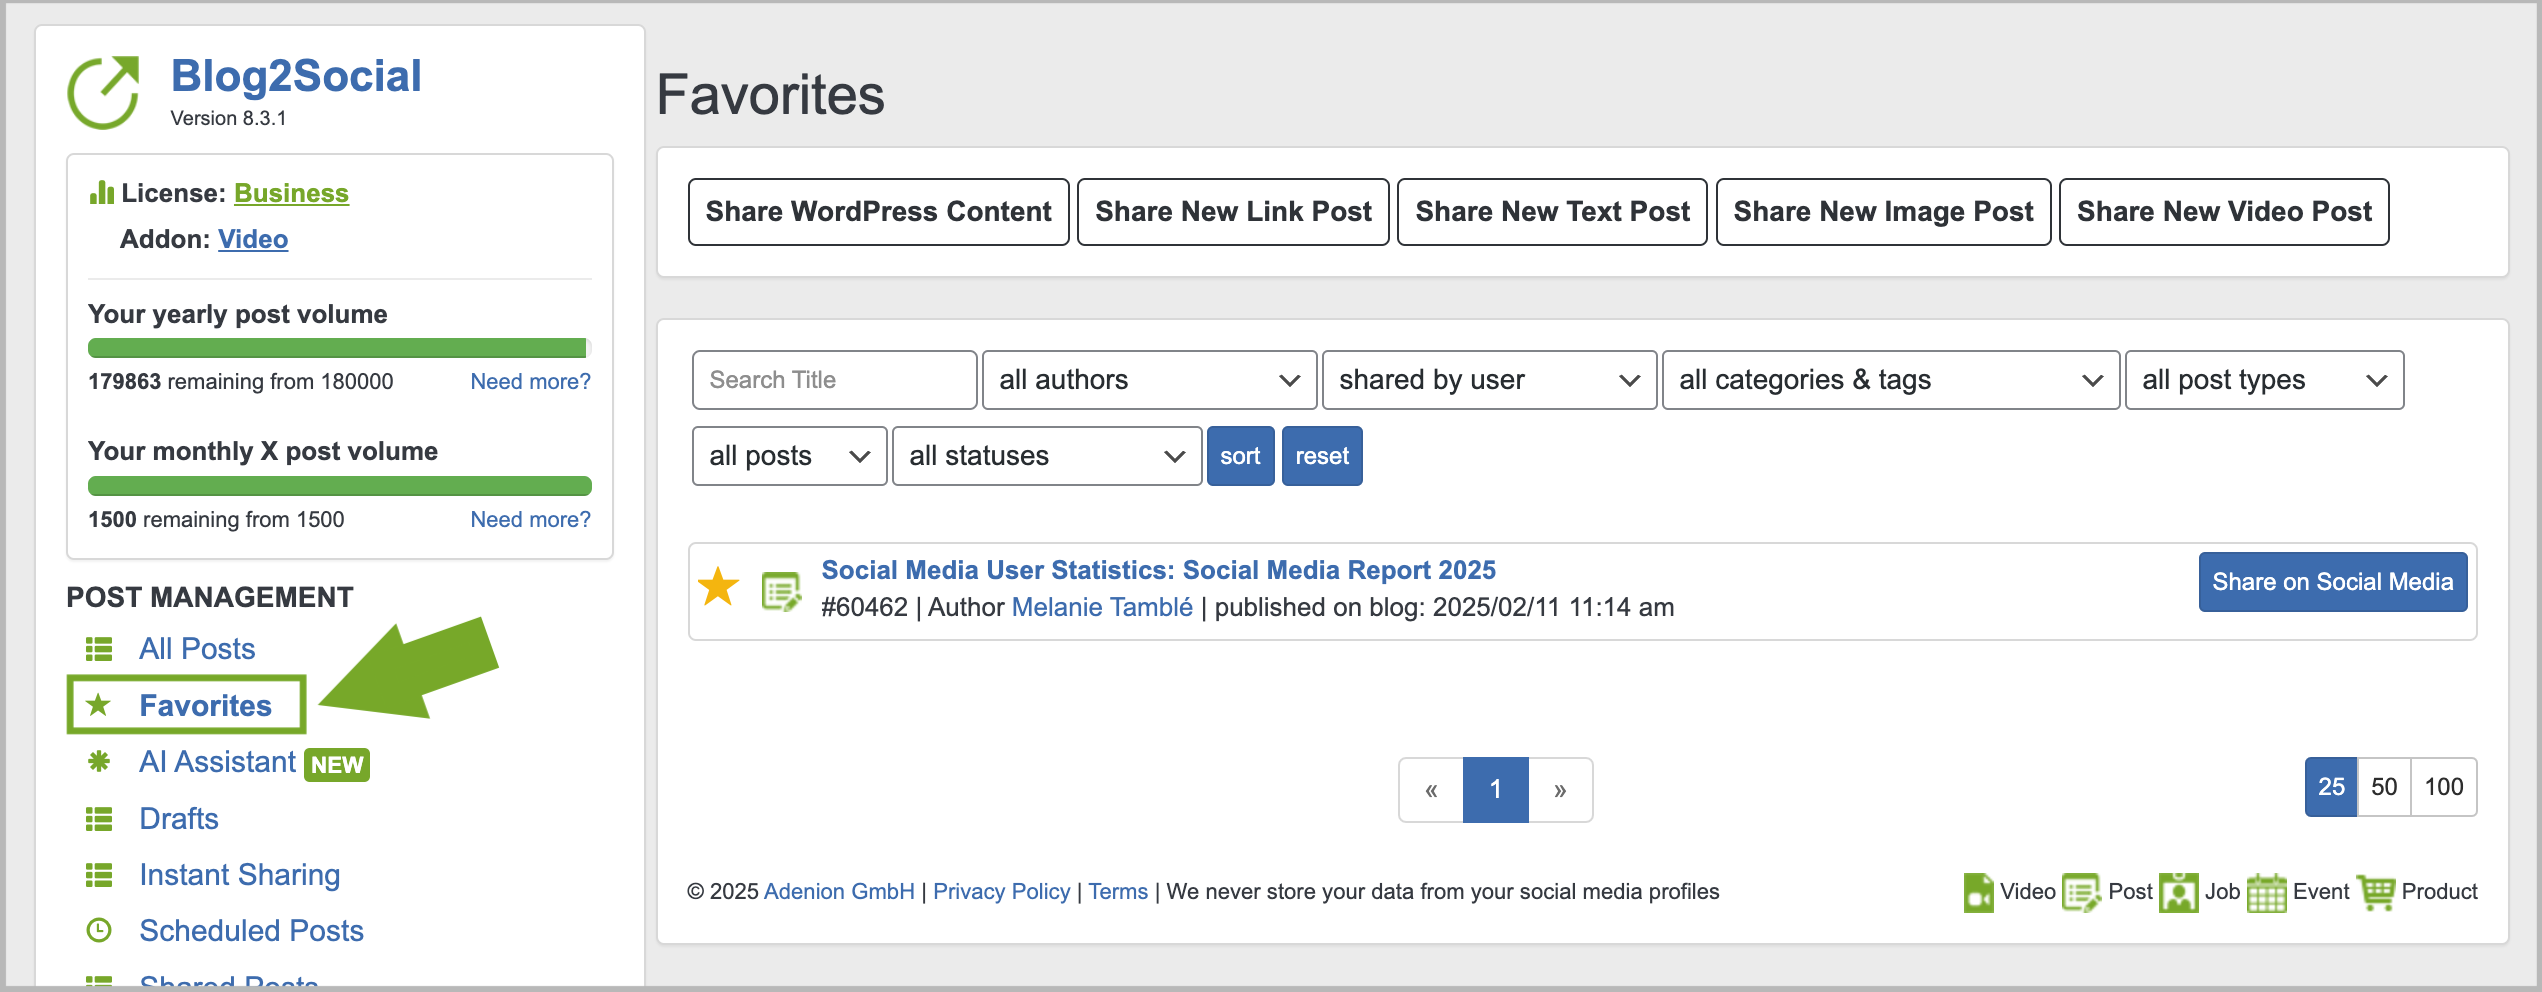Viewport: 2542px width, 992px height.
Task: Open Social Media User Statistics post title
Action: [1158, 570]
